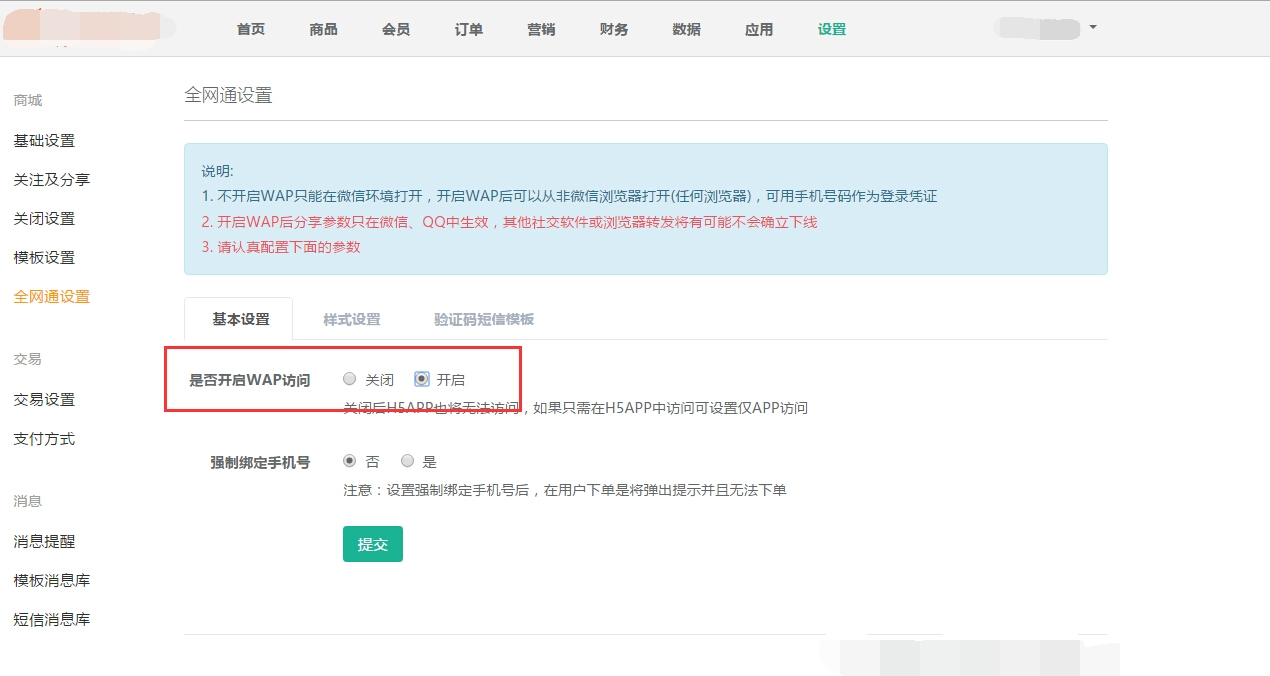
Task: Open the 财务 top menu
Action: (x=614, y=29)
